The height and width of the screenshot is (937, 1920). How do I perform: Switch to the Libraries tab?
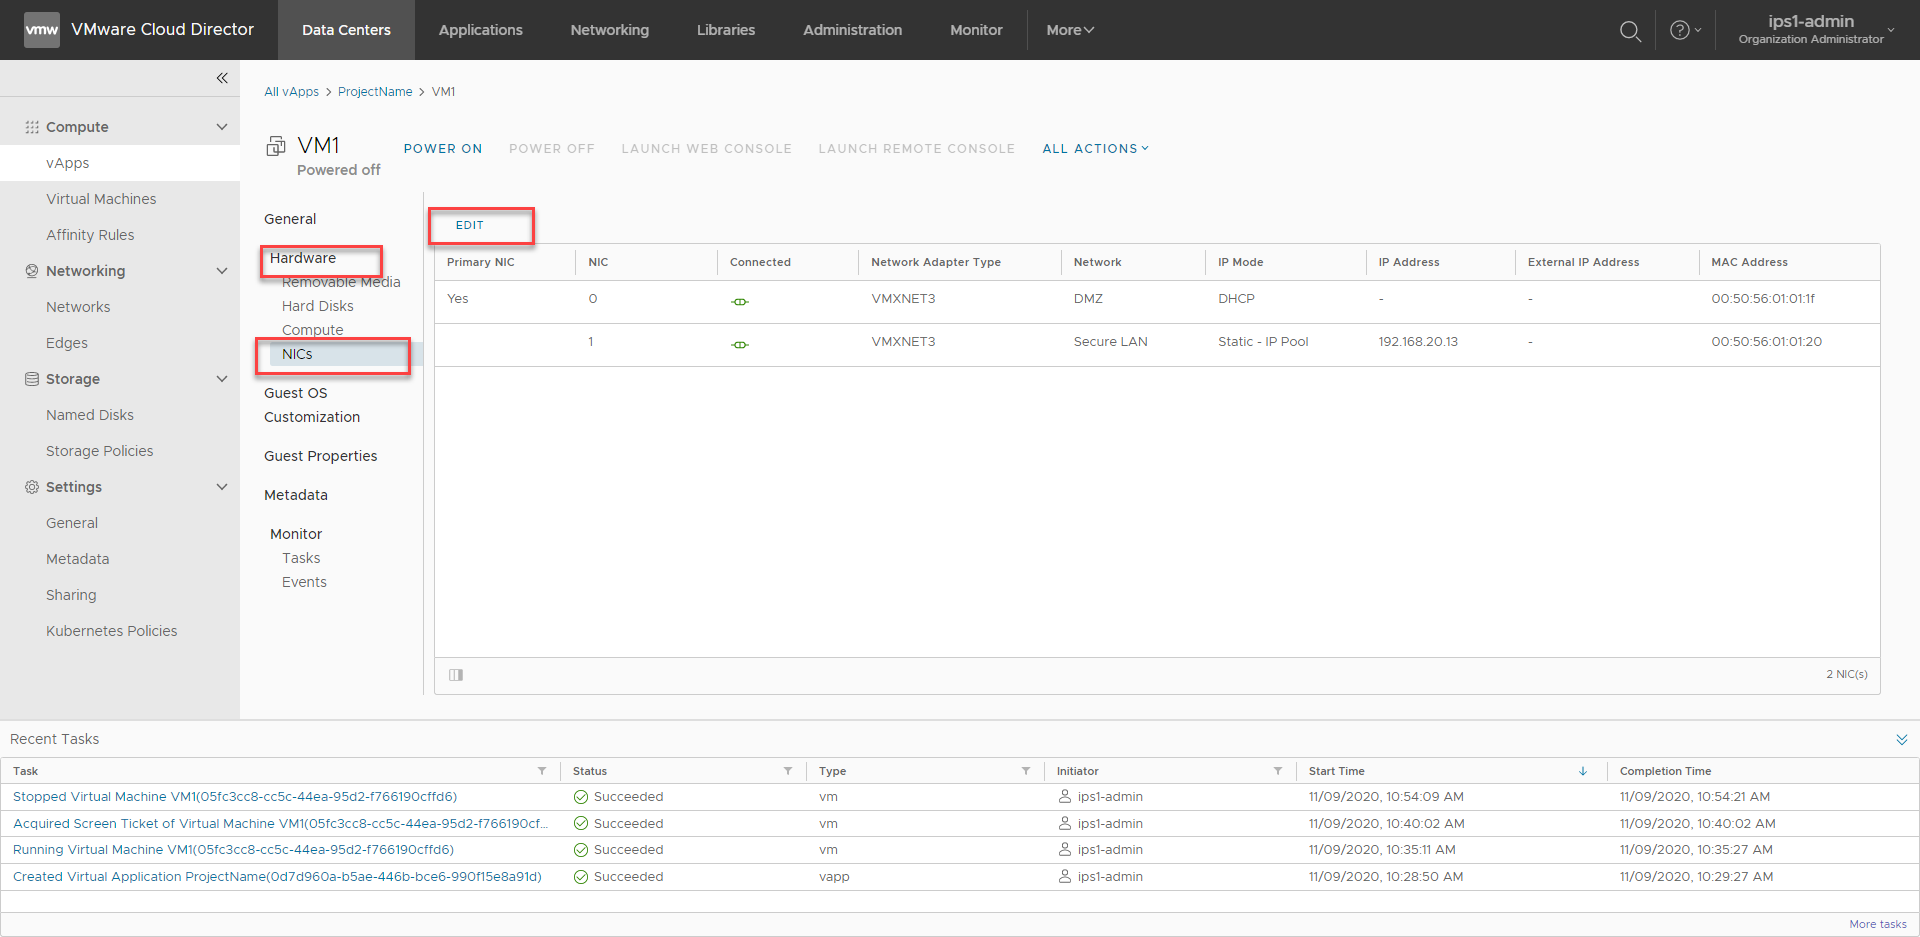tap(726, 30)
